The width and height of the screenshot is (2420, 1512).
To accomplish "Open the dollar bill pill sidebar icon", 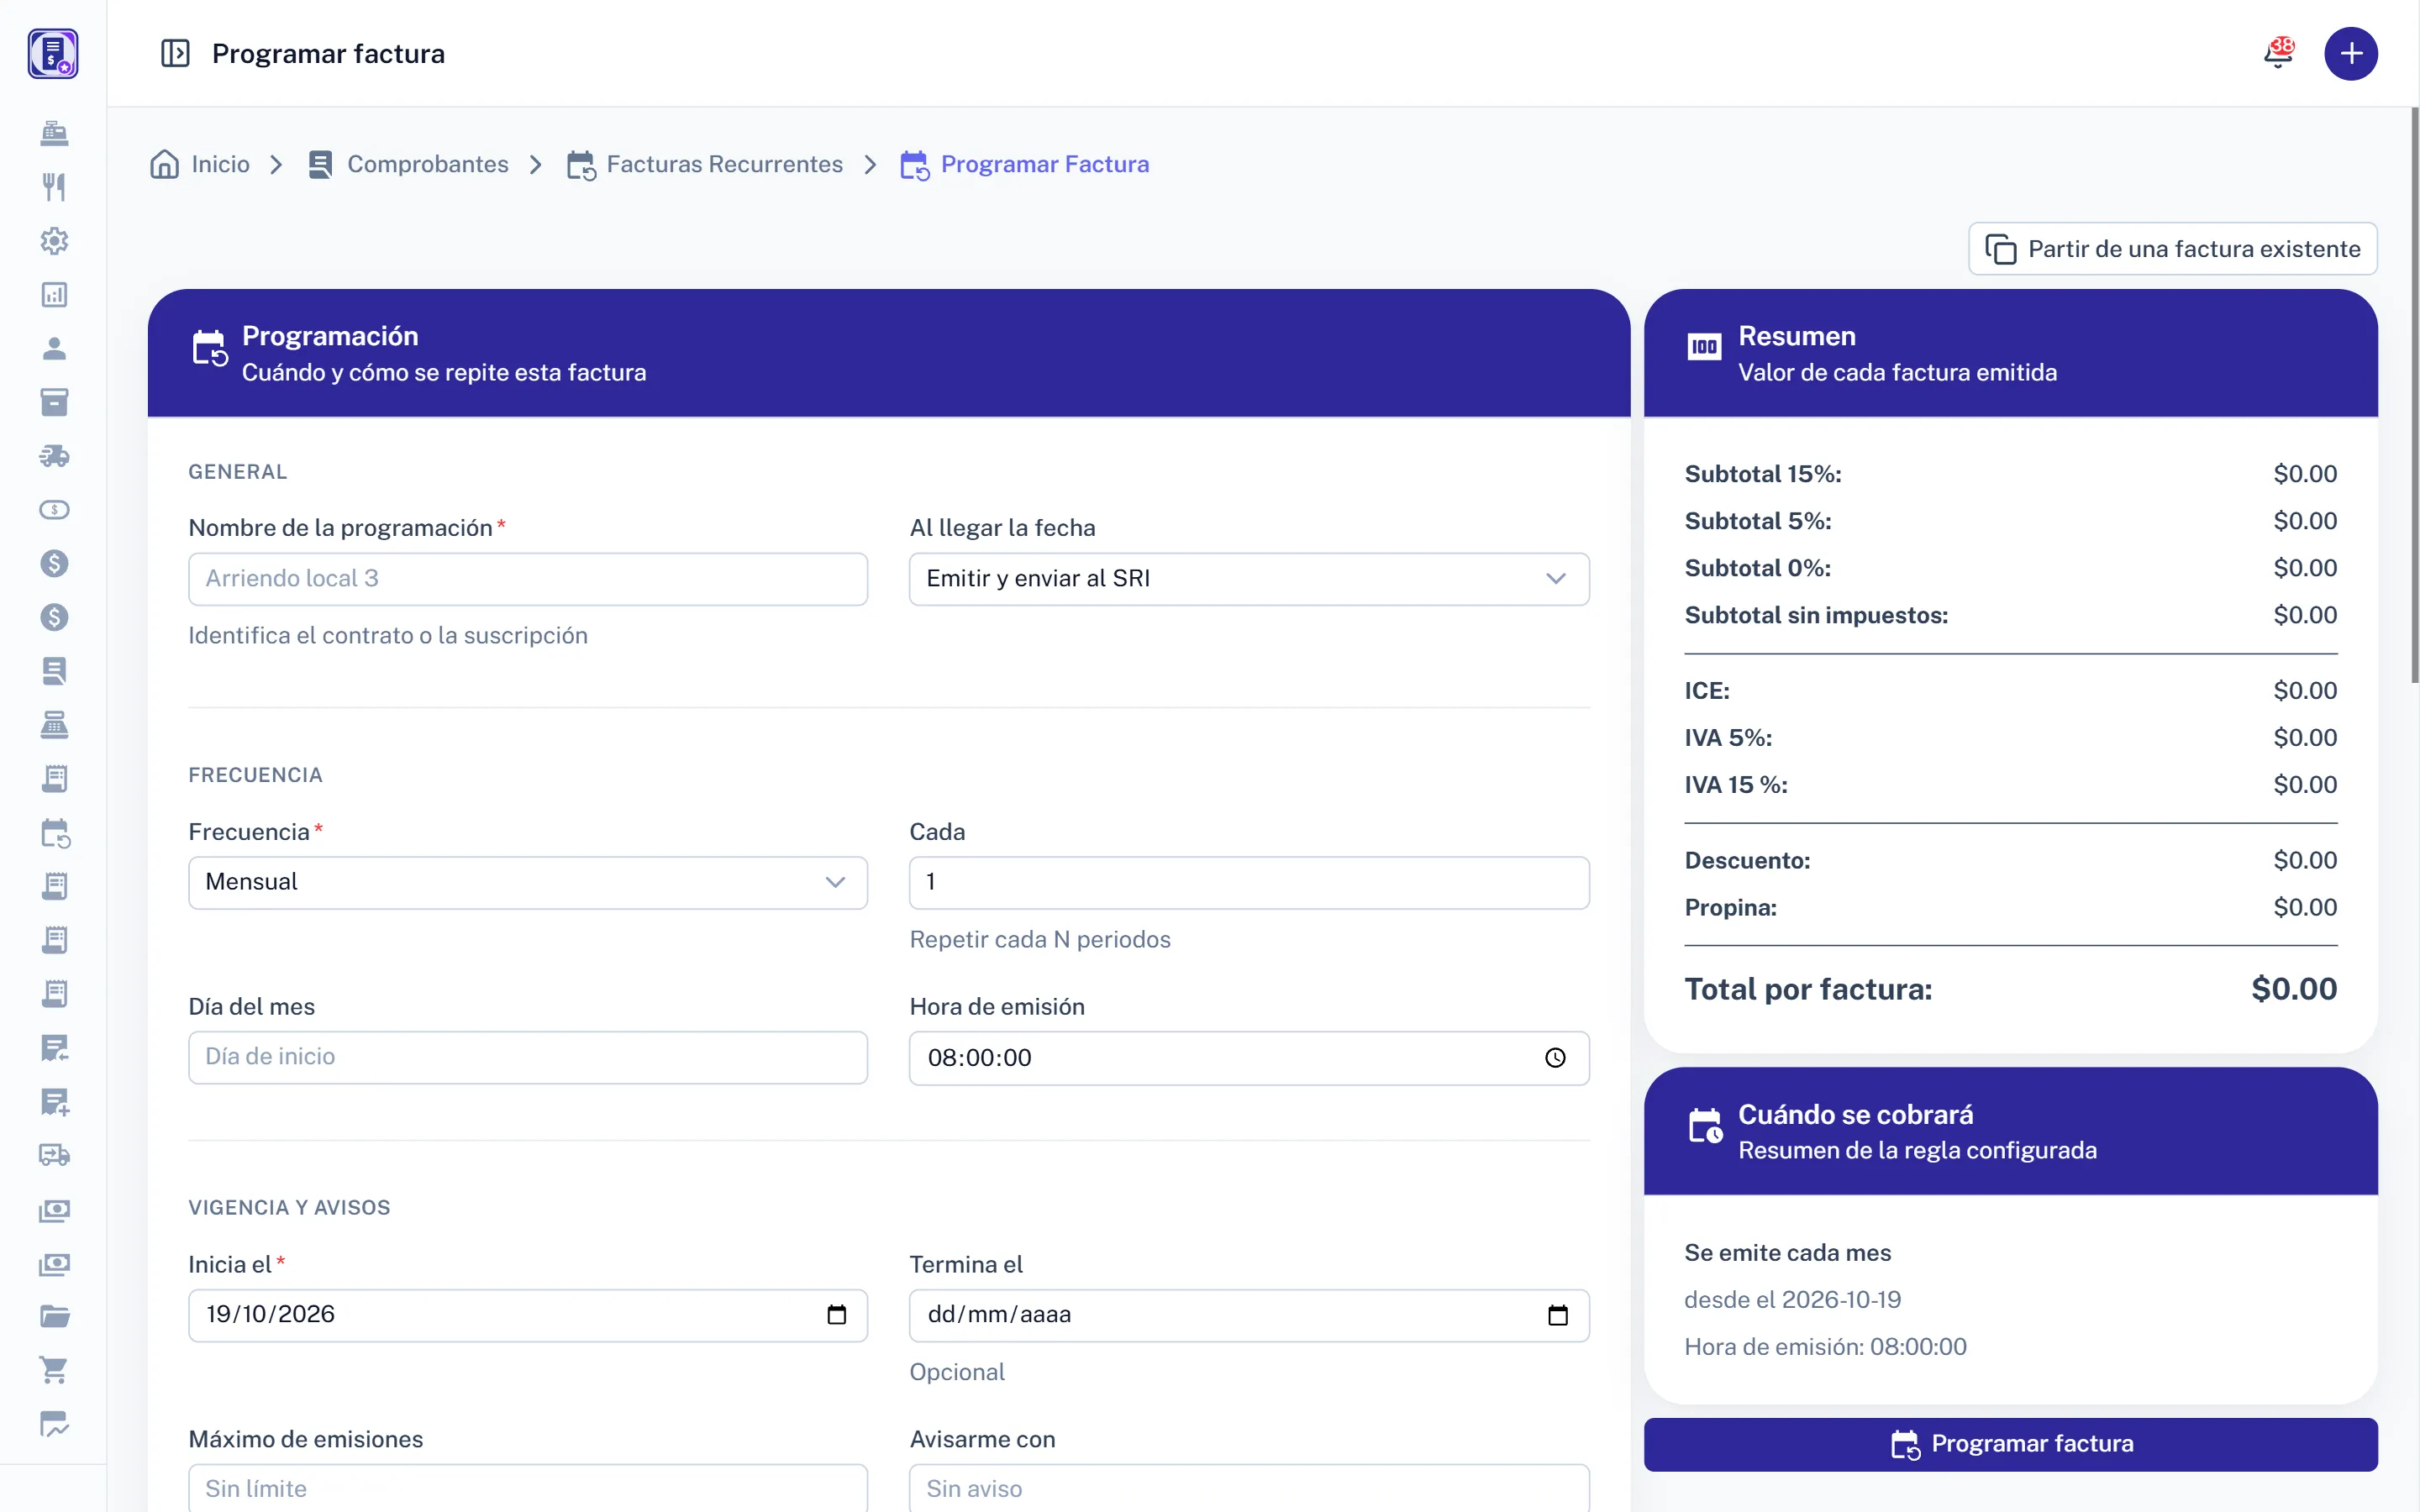I will [x=54, y=510].
